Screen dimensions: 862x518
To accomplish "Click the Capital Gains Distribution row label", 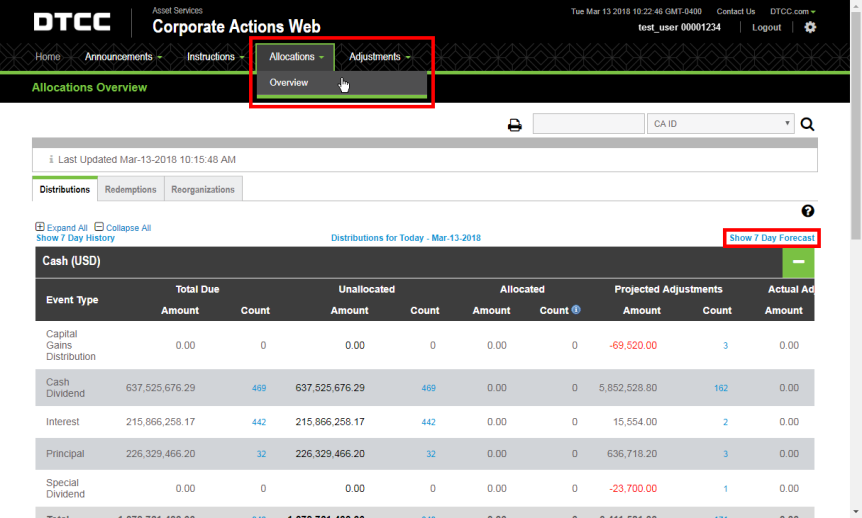I will 71,345.
